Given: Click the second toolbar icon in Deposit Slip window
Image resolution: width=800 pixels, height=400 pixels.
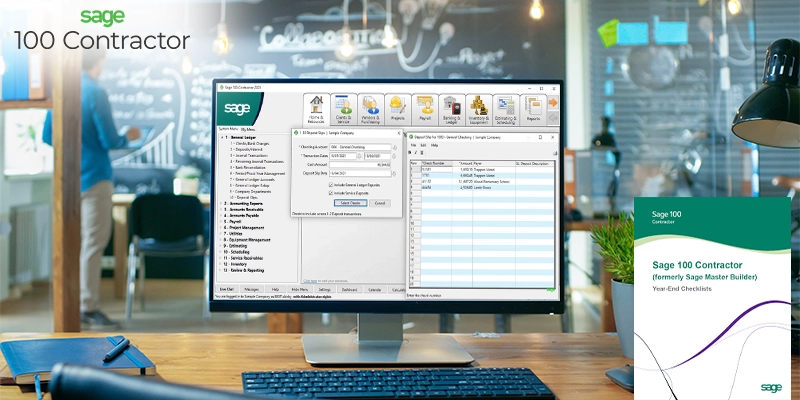Looking at the screenshot, I should pos(415,153).
